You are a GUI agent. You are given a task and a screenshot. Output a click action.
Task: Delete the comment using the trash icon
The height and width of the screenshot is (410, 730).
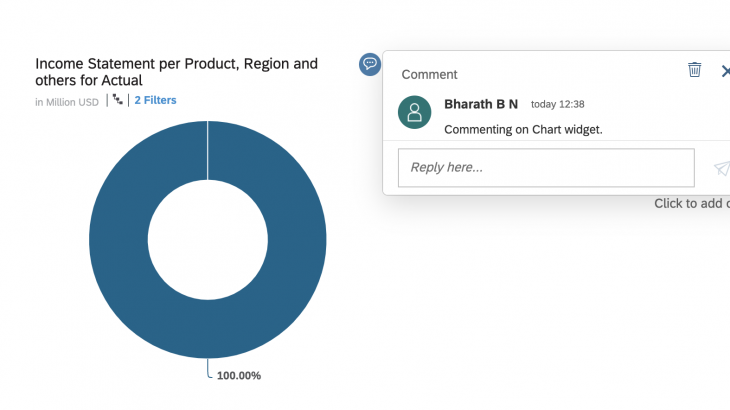694,70
